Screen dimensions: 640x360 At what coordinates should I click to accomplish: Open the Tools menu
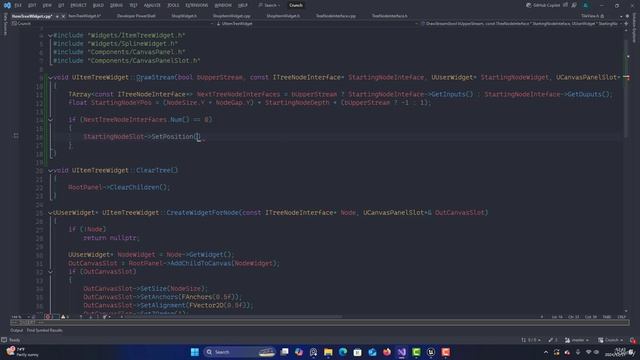173,5
